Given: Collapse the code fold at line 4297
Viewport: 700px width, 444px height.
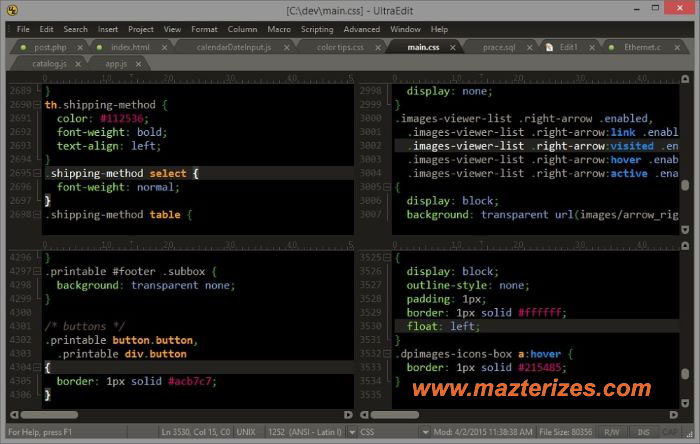Looking at the screenshot, I should [37, 271].
